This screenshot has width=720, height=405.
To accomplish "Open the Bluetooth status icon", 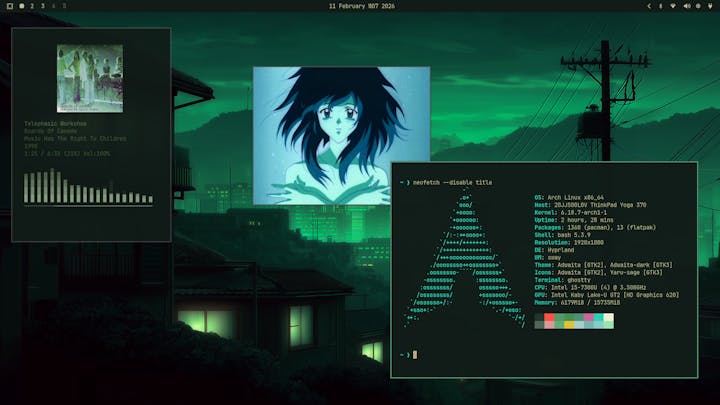I will 660,6.
